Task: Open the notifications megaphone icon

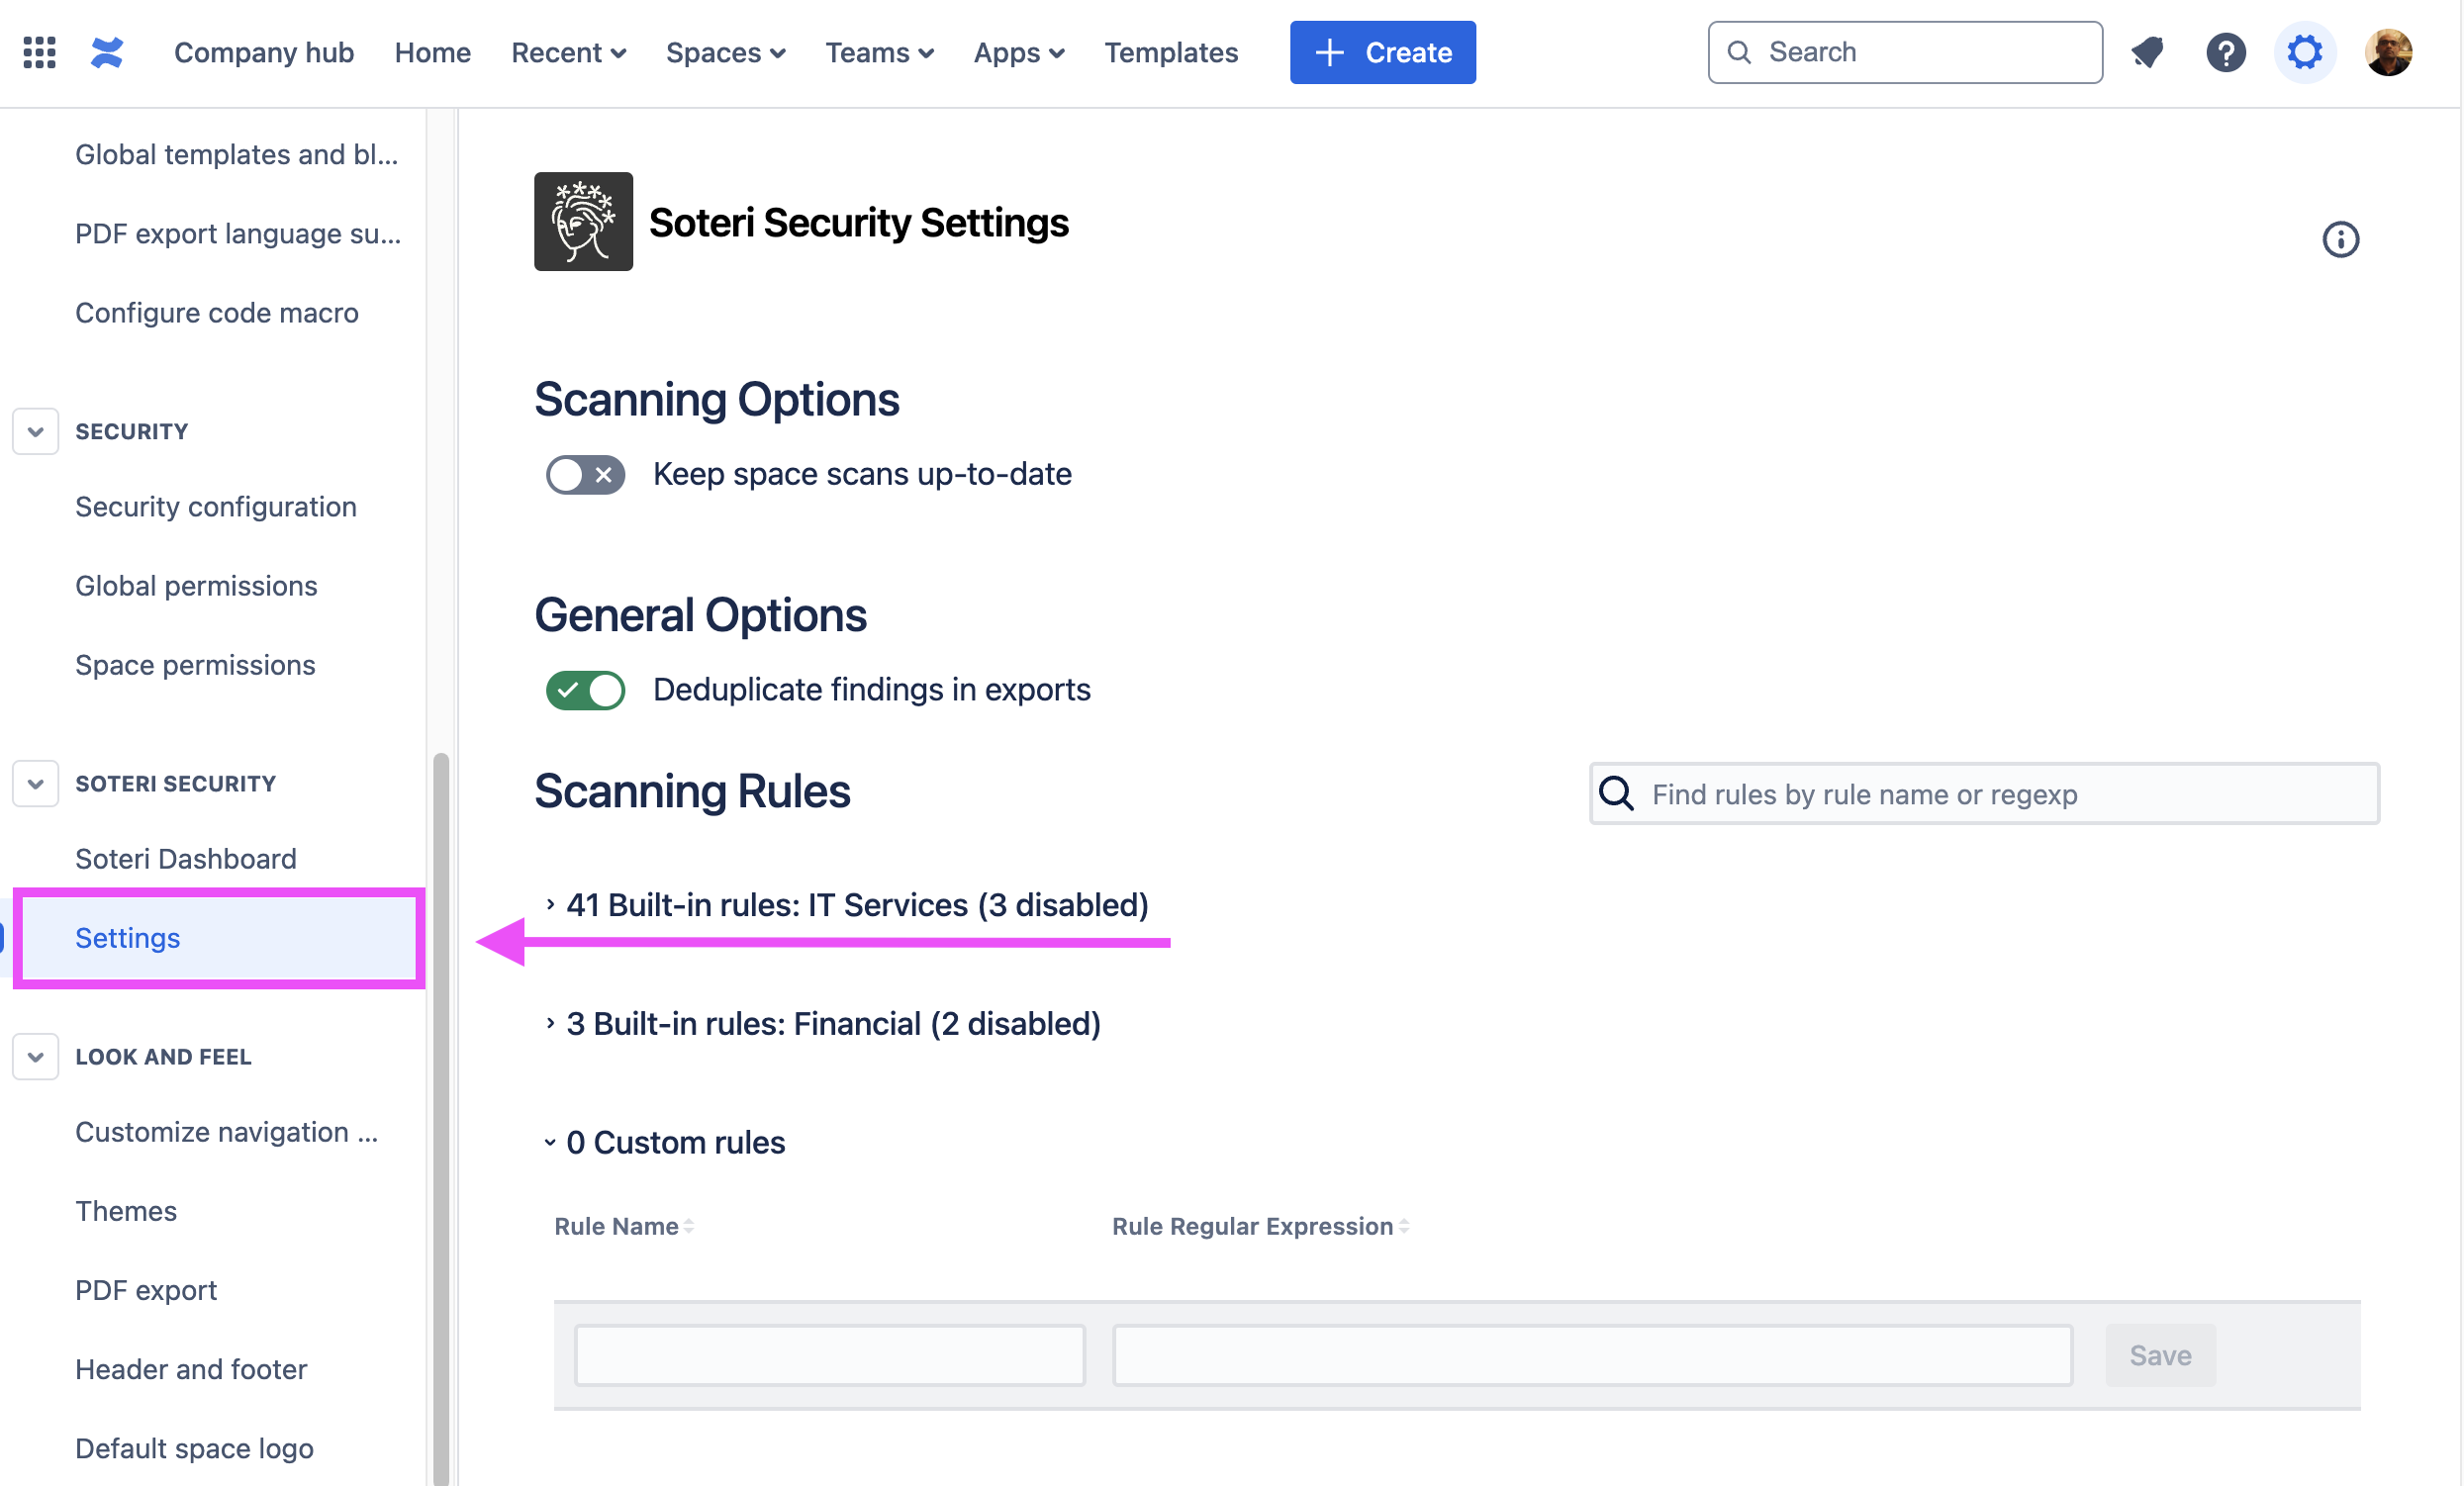Action: point(2147,52)
